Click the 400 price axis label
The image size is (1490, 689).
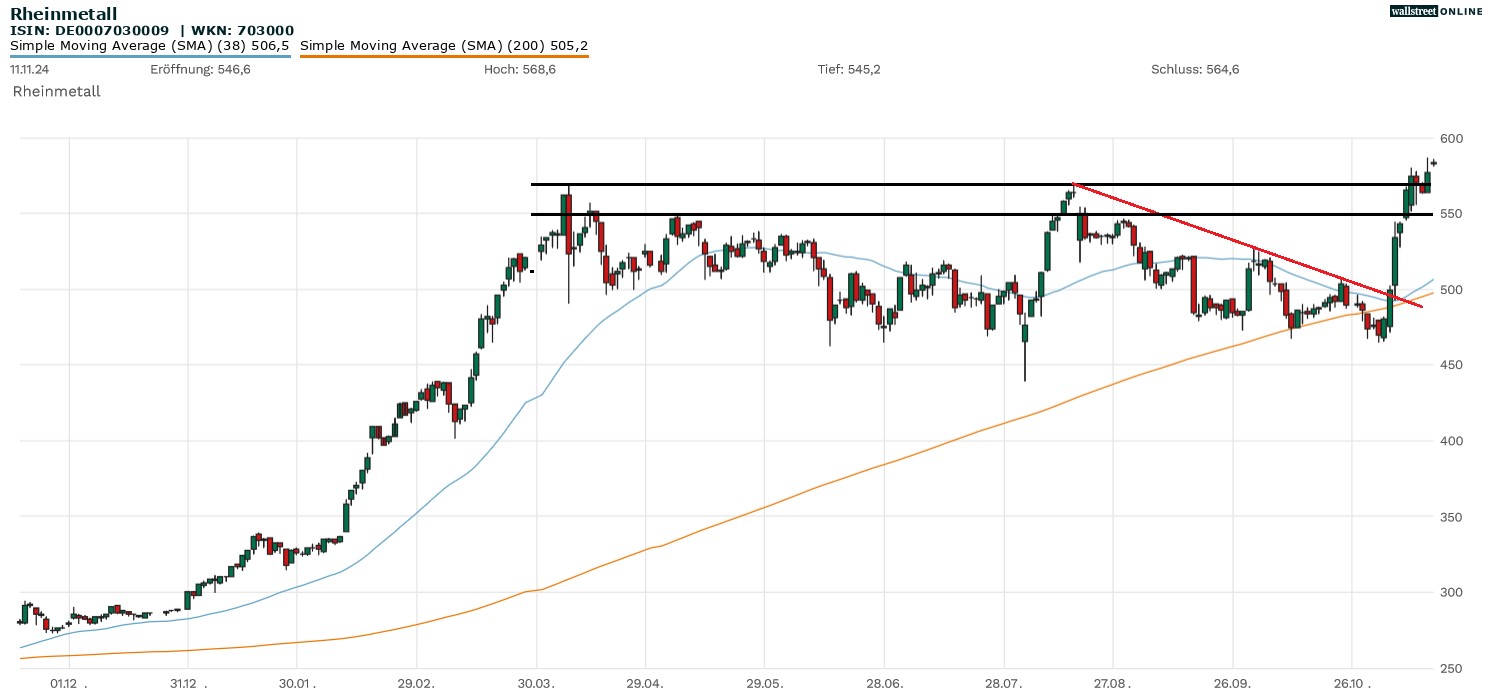(x=1449, y=441)
